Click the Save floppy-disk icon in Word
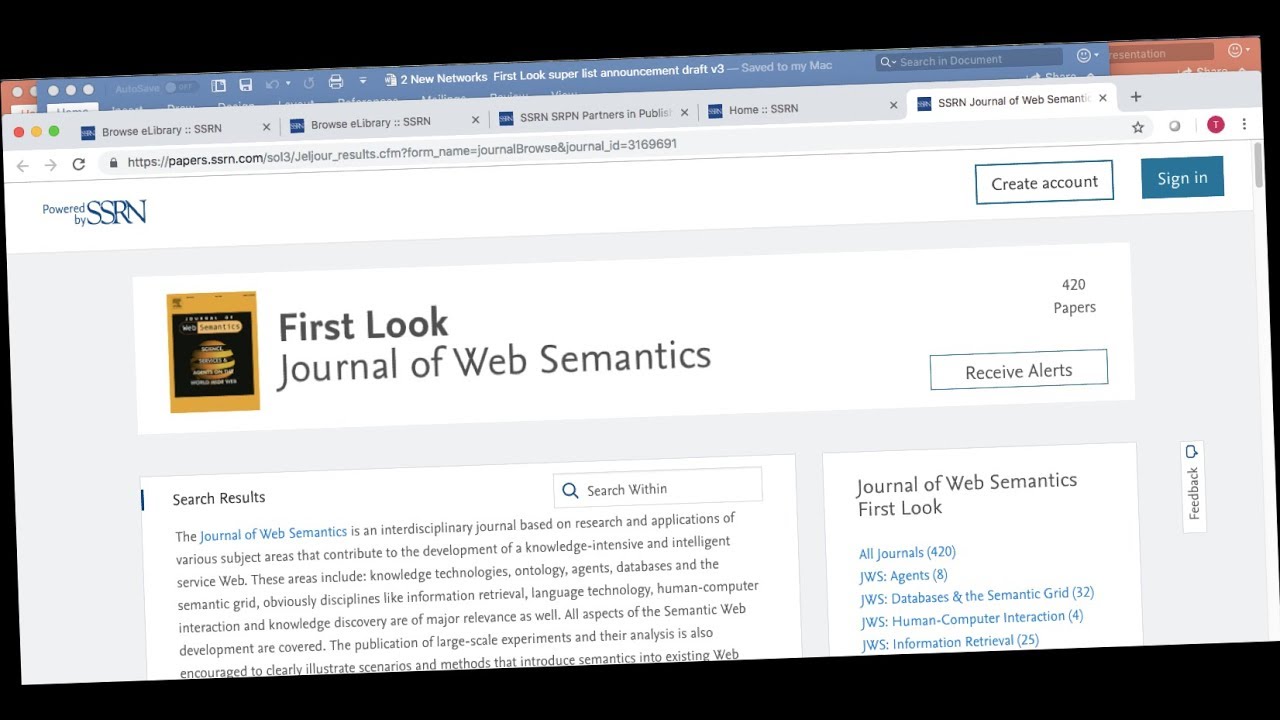 point(246,85)
